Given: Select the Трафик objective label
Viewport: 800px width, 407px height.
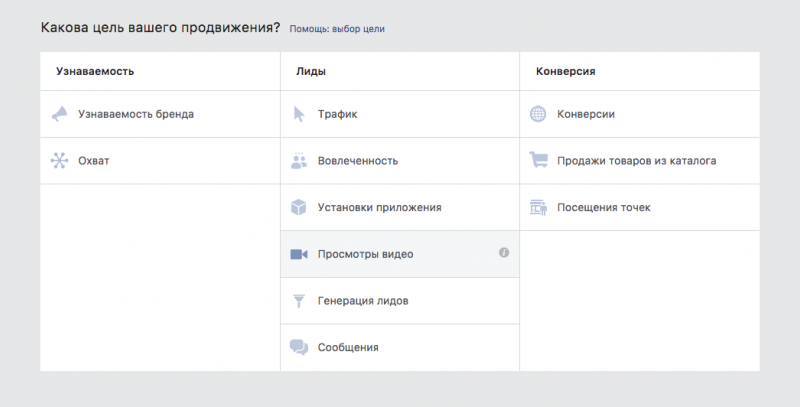Looking at the screenshot, I should [x=337, y=114].
